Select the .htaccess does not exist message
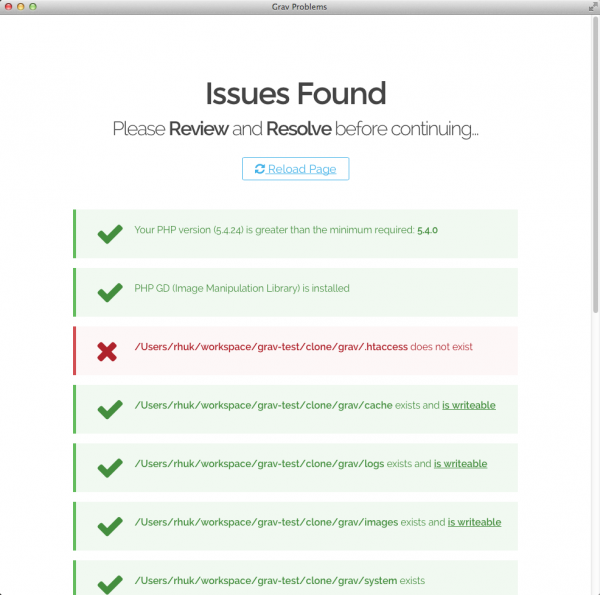 click(303, 347)
